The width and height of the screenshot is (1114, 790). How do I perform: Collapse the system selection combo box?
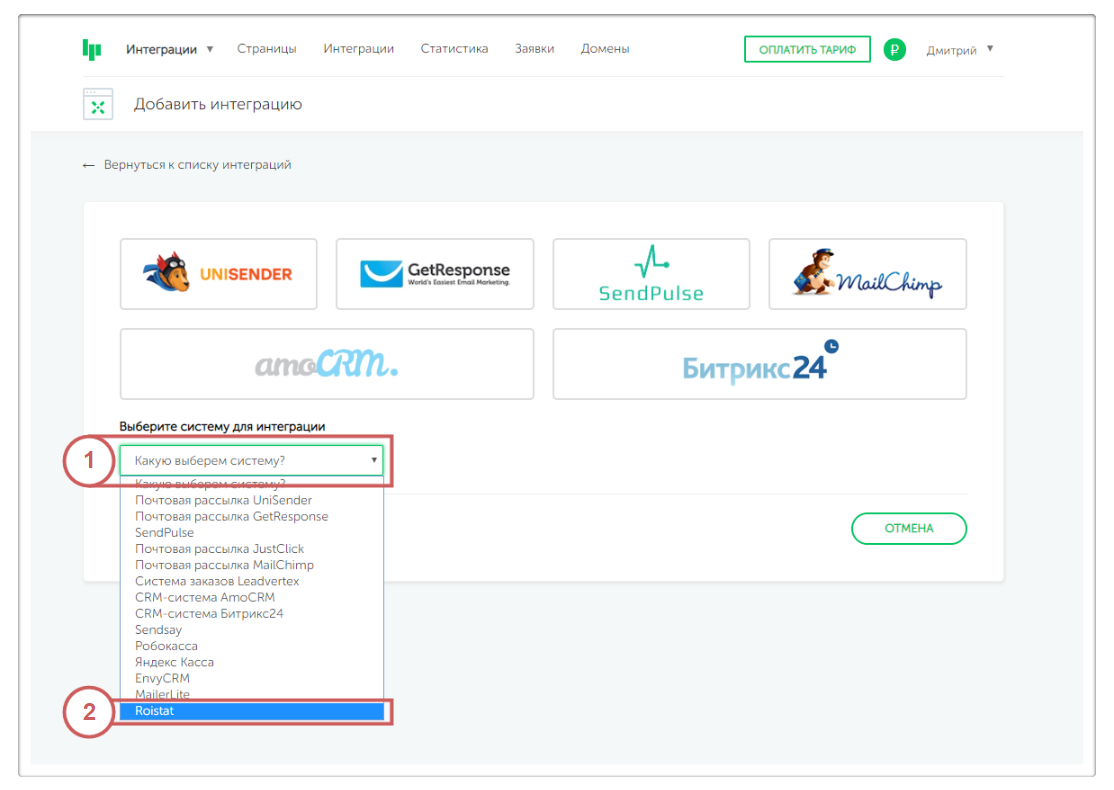(251, 460)
